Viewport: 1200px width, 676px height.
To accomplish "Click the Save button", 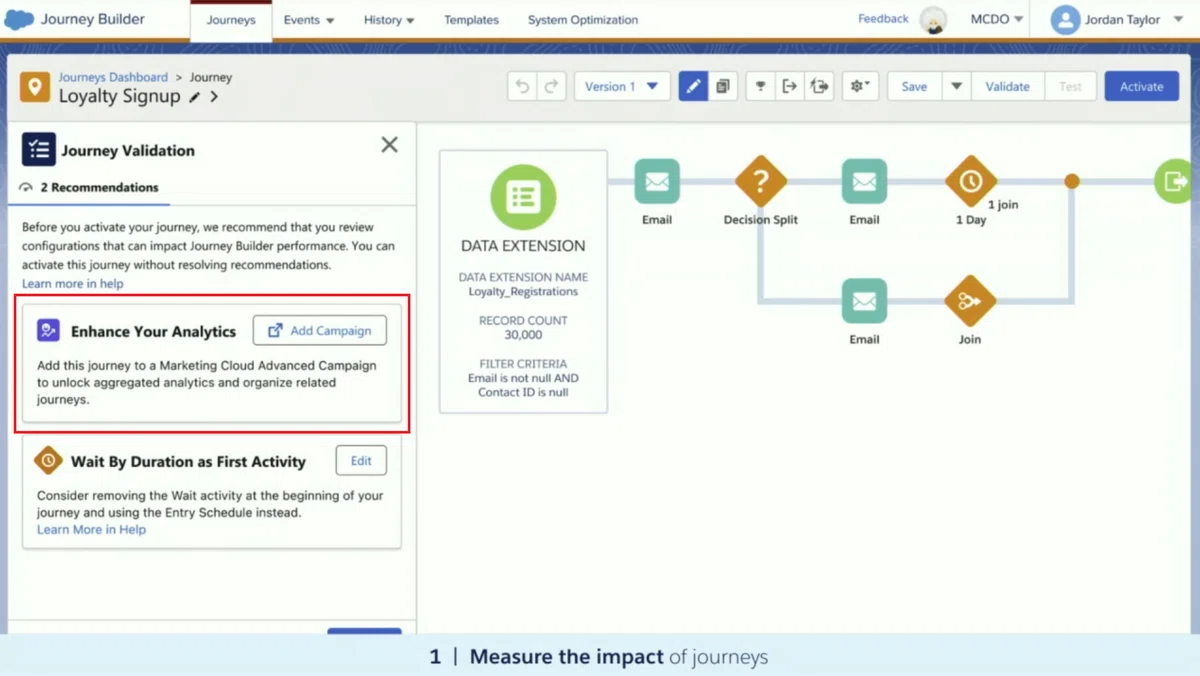I will pos(914,86).
